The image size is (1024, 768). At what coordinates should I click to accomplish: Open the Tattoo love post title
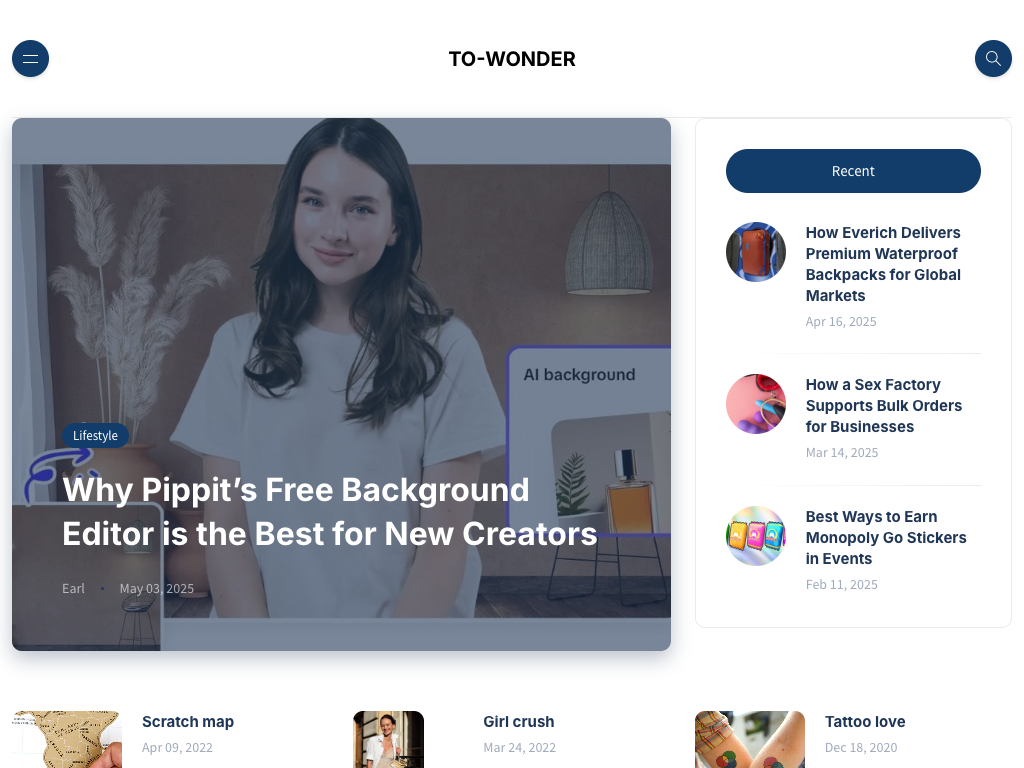pyautogui.click(x=865, y=722)
